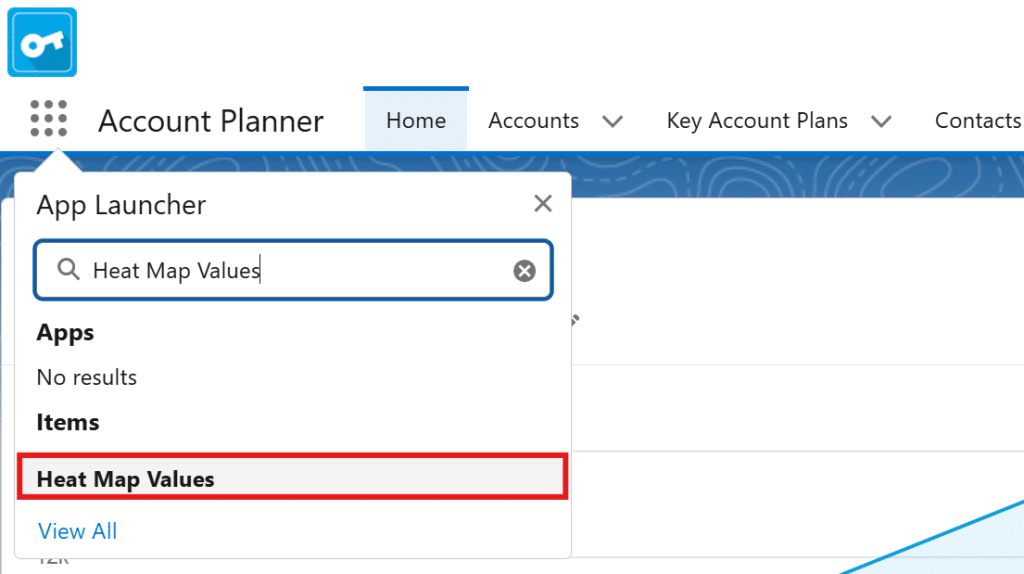Click the No results message
Screen dimensions: 1024x574
pos(87,377)
